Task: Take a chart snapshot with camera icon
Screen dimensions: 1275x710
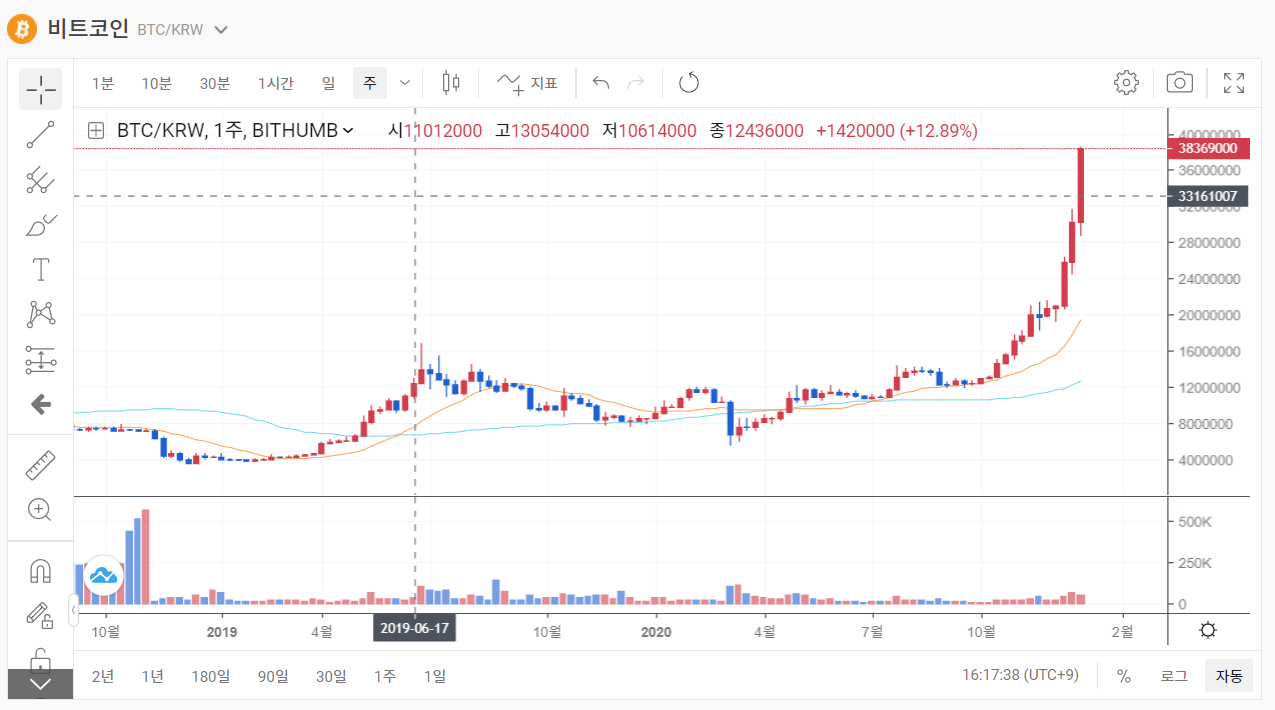Action: click(1180, 83)
